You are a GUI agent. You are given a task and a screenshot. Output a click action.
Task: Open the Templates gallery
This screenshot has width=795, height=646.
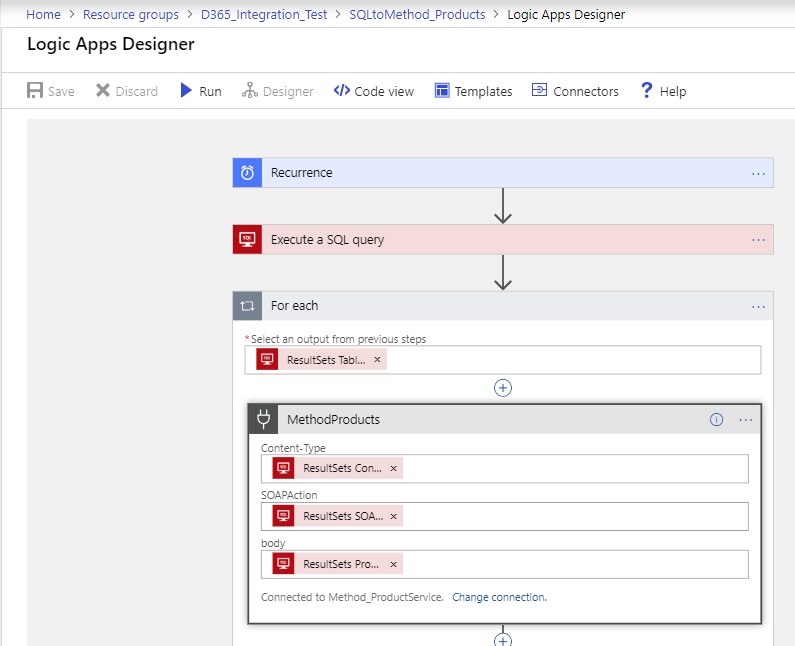point(473,91)
